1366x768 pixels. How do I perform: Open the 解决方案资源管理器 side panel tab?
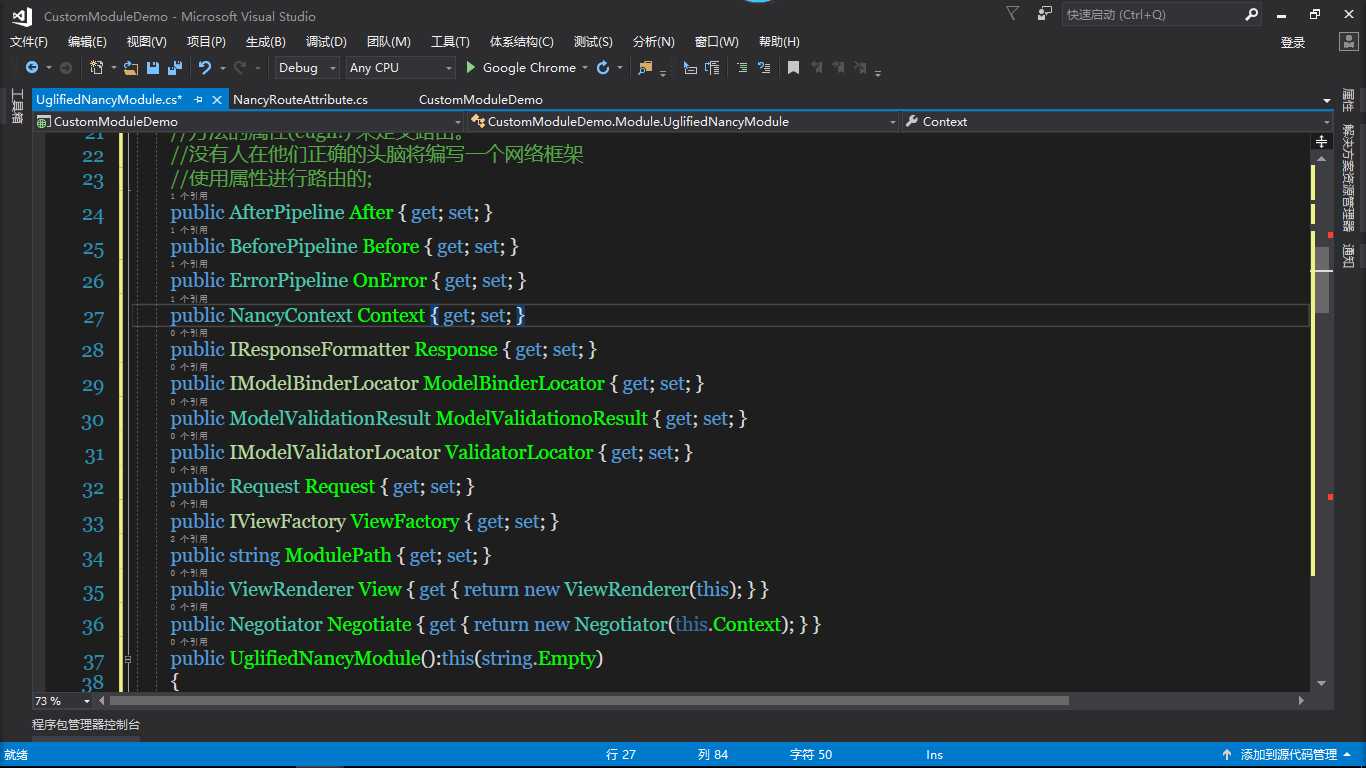(x=1348, y=178)
